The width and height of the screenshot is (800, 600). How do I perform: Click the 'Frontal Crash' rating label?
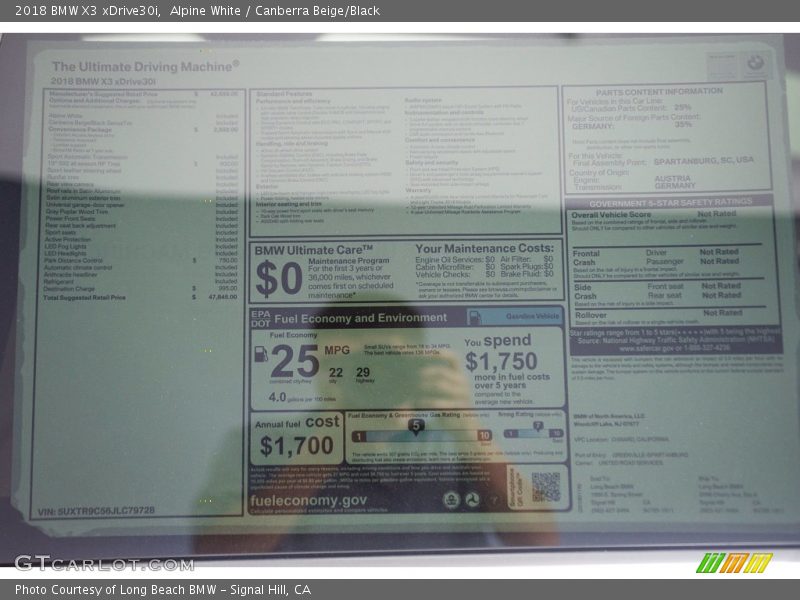coord(586,258)
